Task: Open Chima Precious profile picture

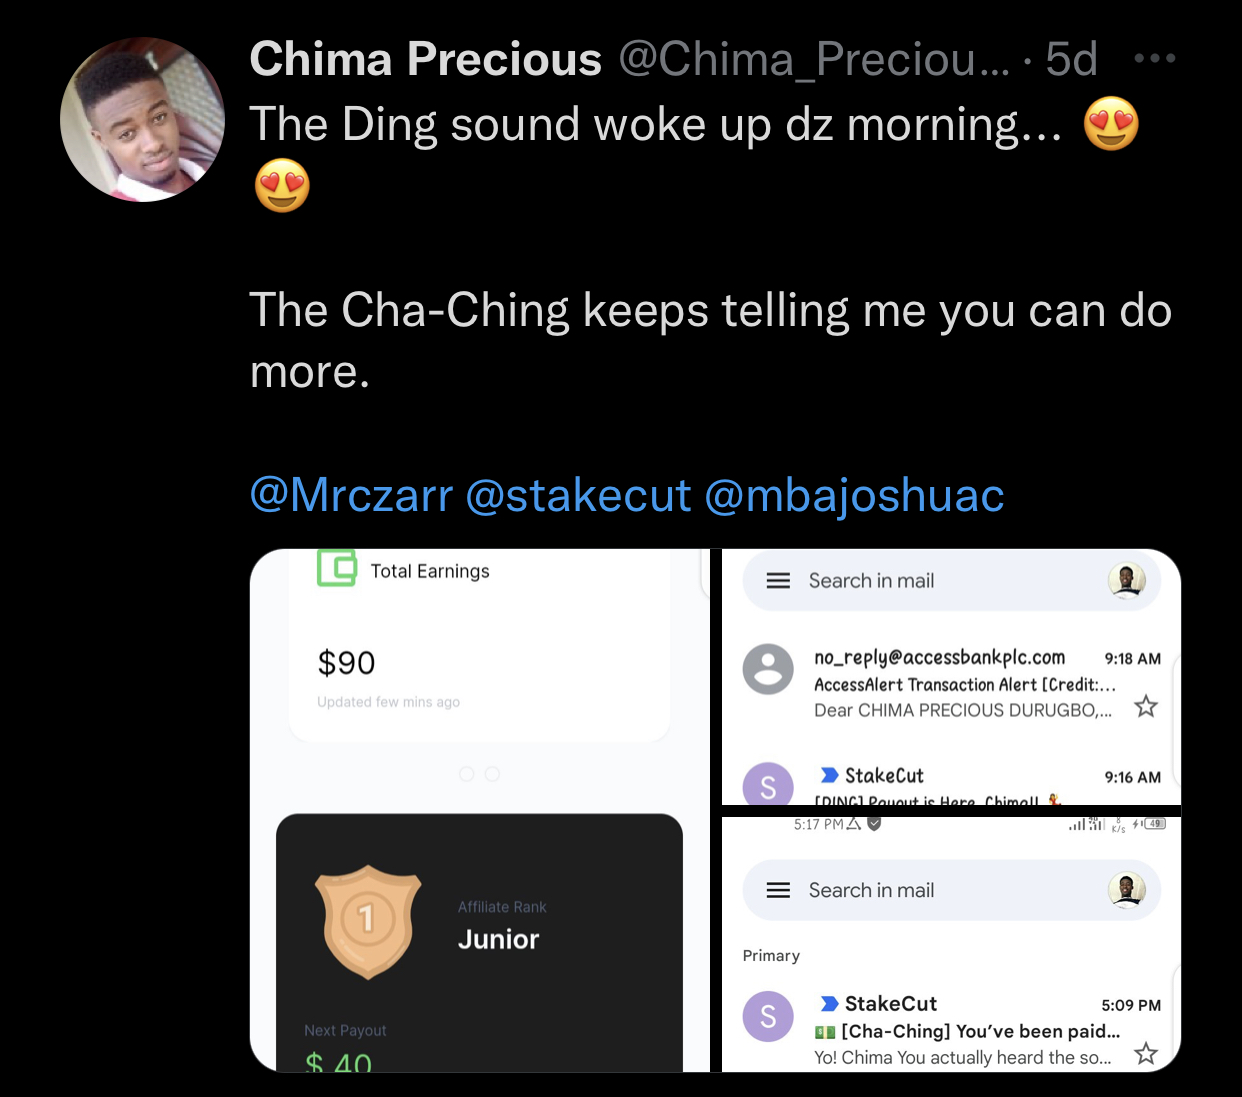Action: pos(143,120)
